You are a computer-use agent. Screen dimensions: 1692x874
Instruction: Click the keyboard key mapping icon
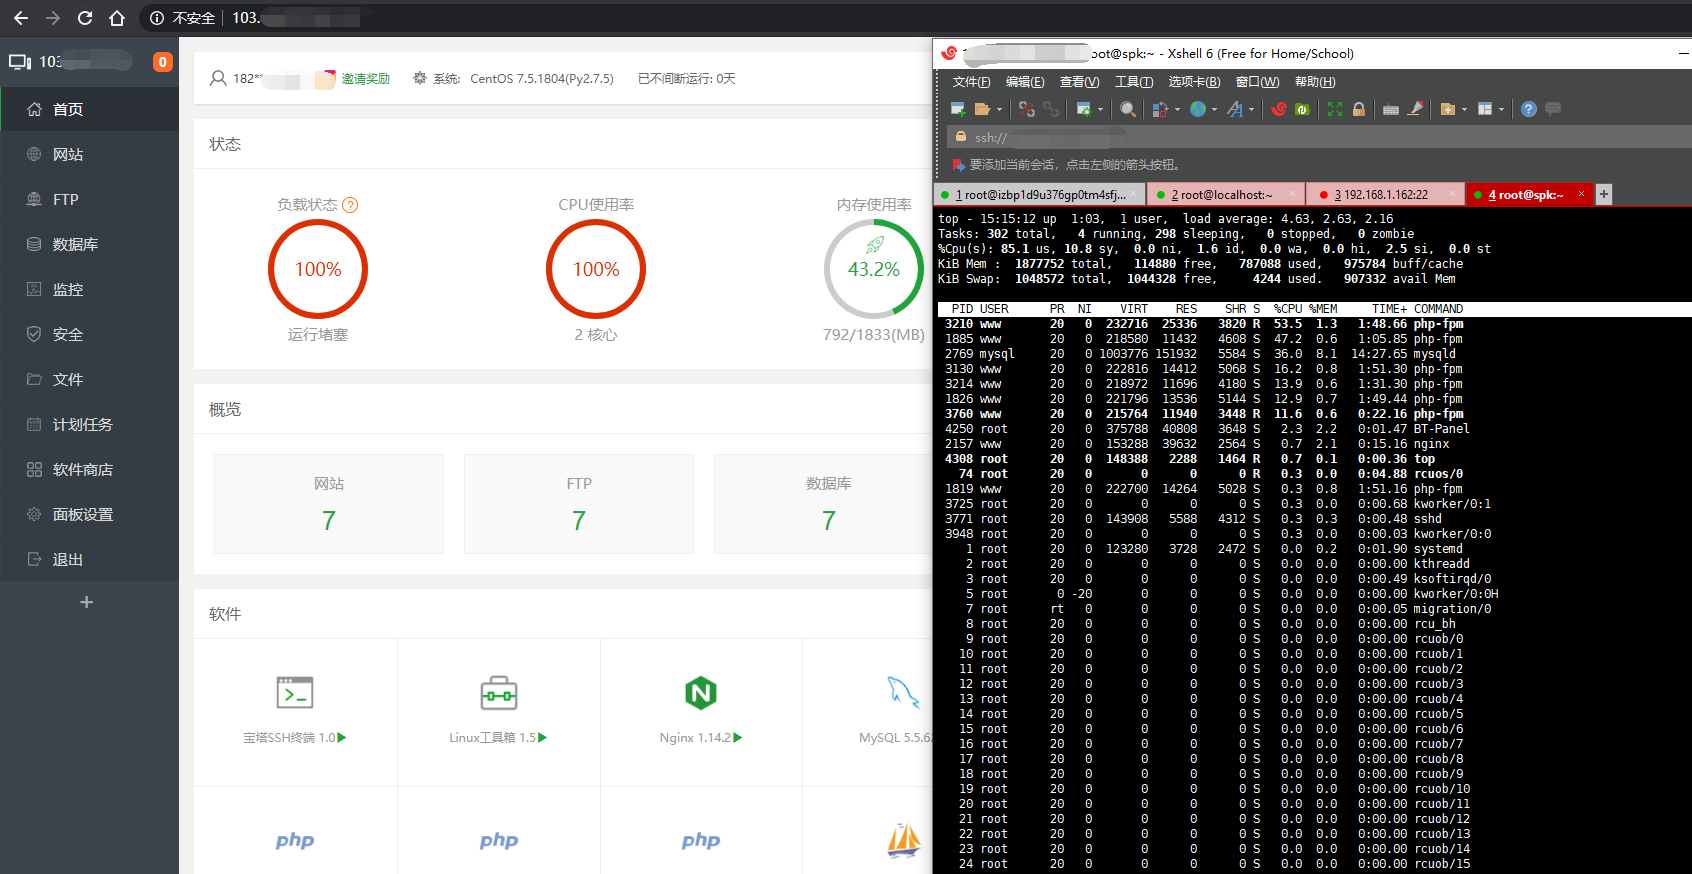click(1390, 109)
